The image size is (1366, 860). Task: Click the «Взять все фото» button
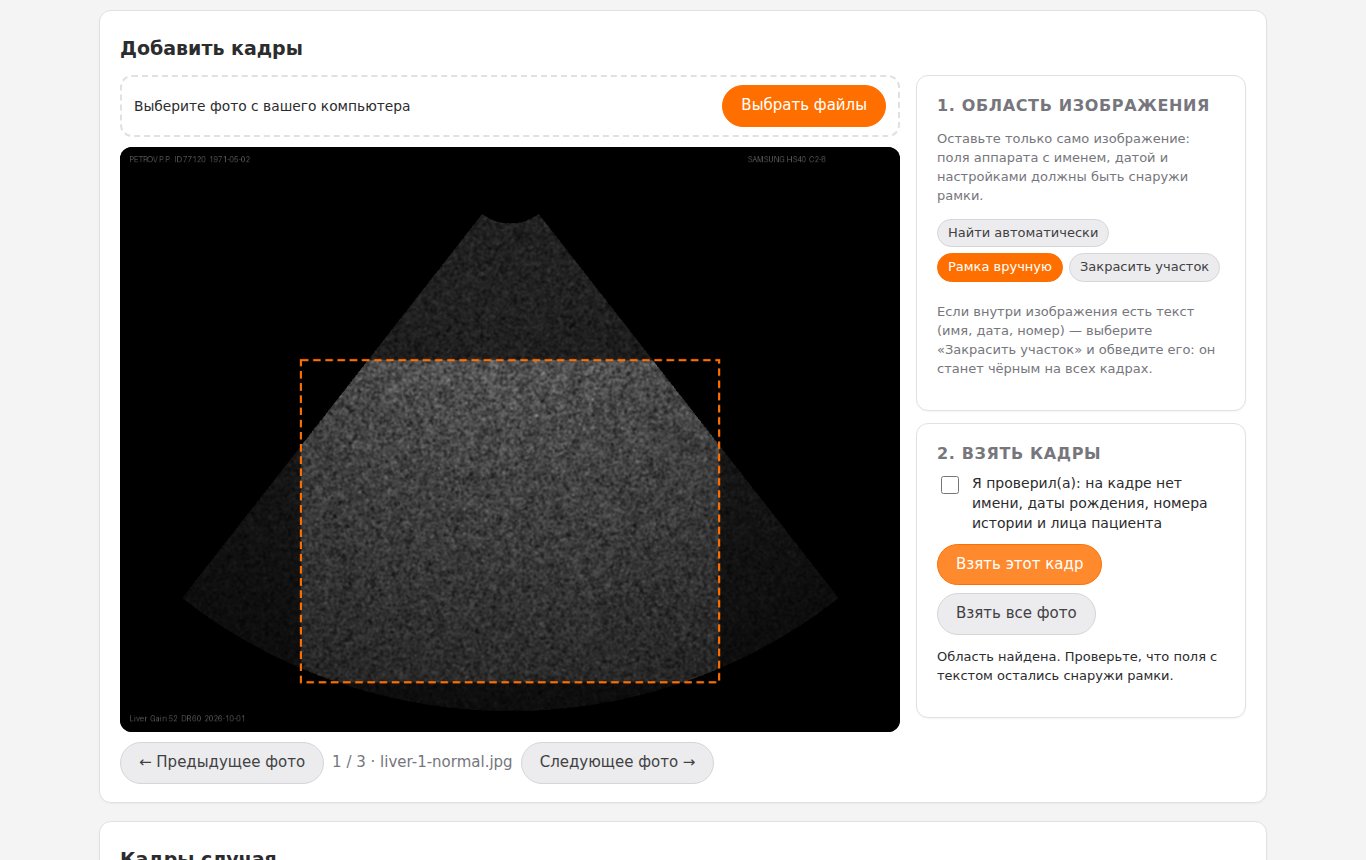(1016, 613)
